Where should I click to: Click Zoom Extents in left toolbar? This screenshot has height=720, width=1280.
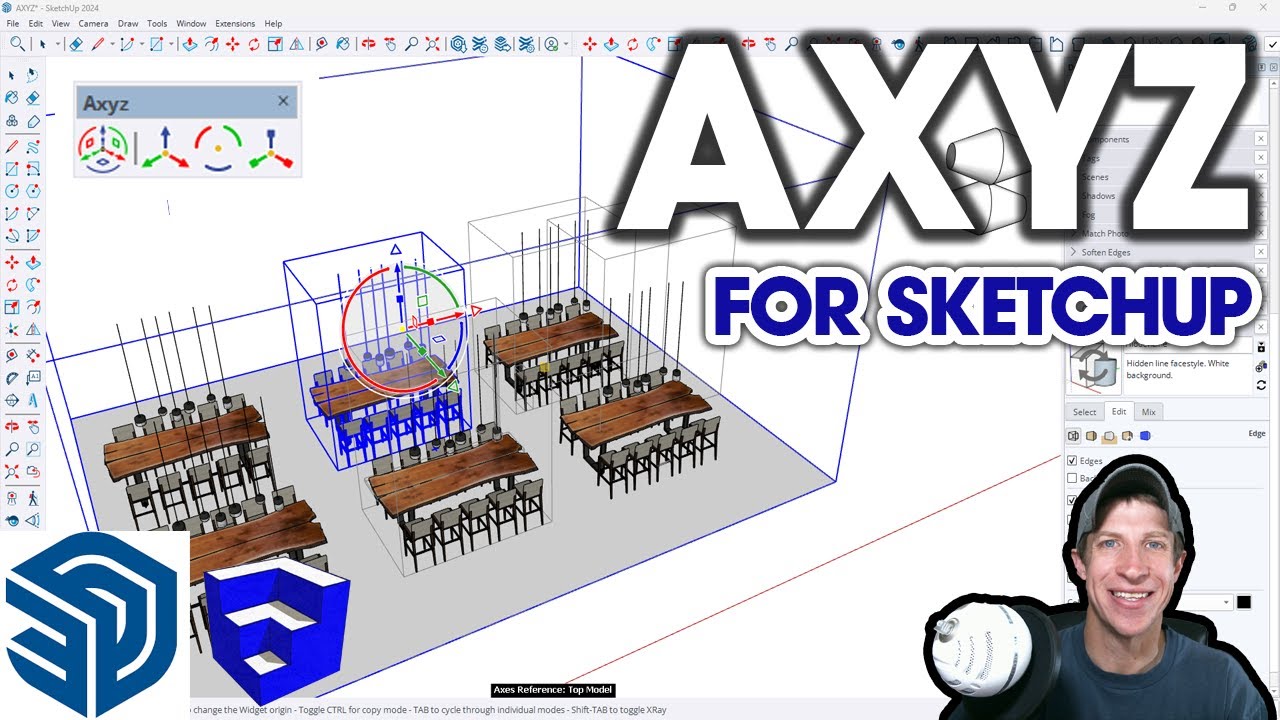(x=11, y=472)
